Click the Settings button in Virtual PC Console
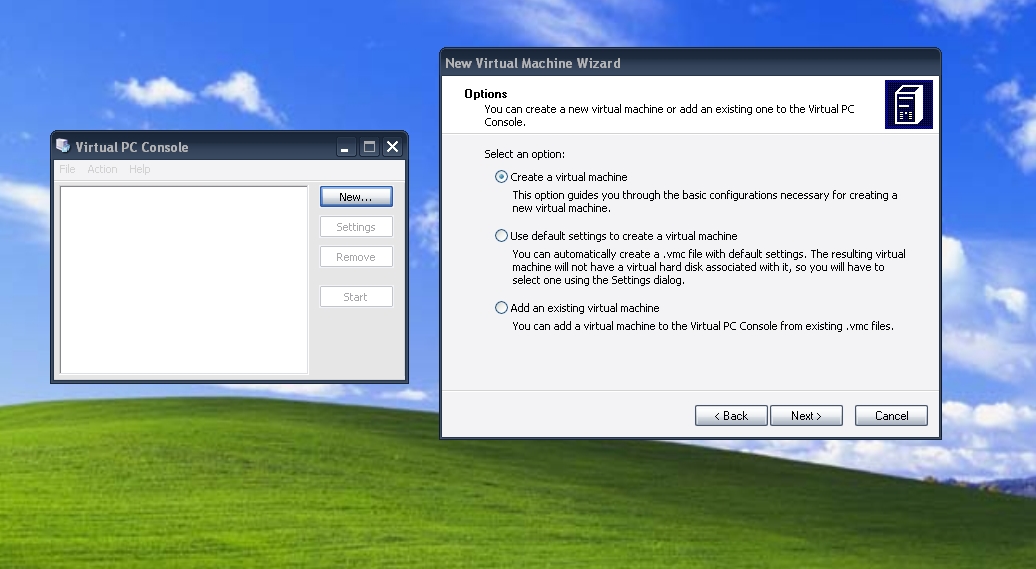Image resolution: width=1036 pixels, height=569 pixels. (x=356, y=227)
